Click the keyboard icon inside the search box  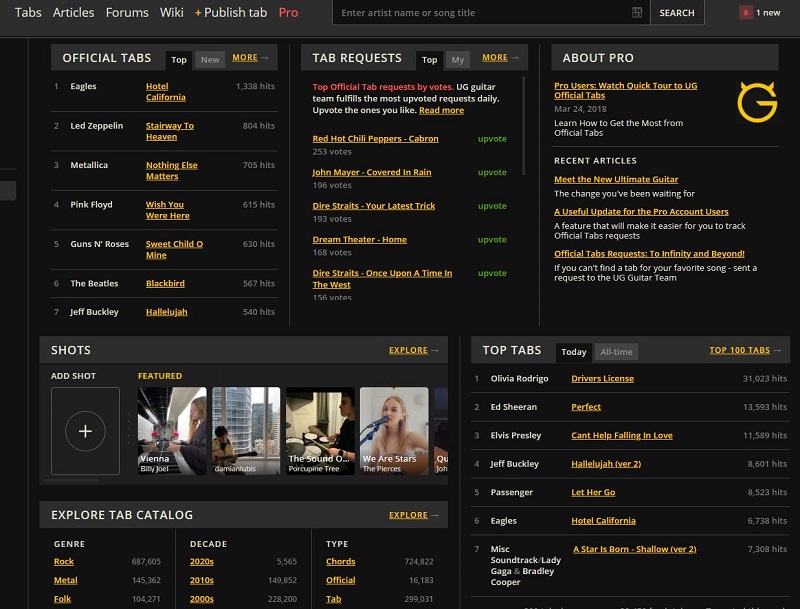point(637,13)
